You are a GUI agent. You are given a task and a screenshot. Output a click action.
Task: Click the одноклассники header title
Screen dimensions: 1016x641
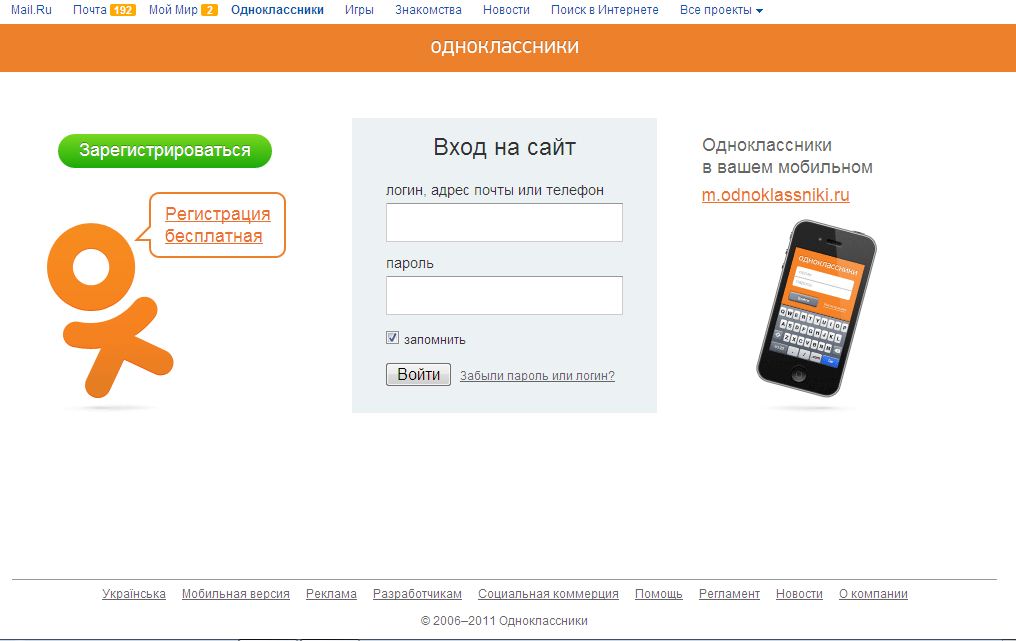[505, 47]
